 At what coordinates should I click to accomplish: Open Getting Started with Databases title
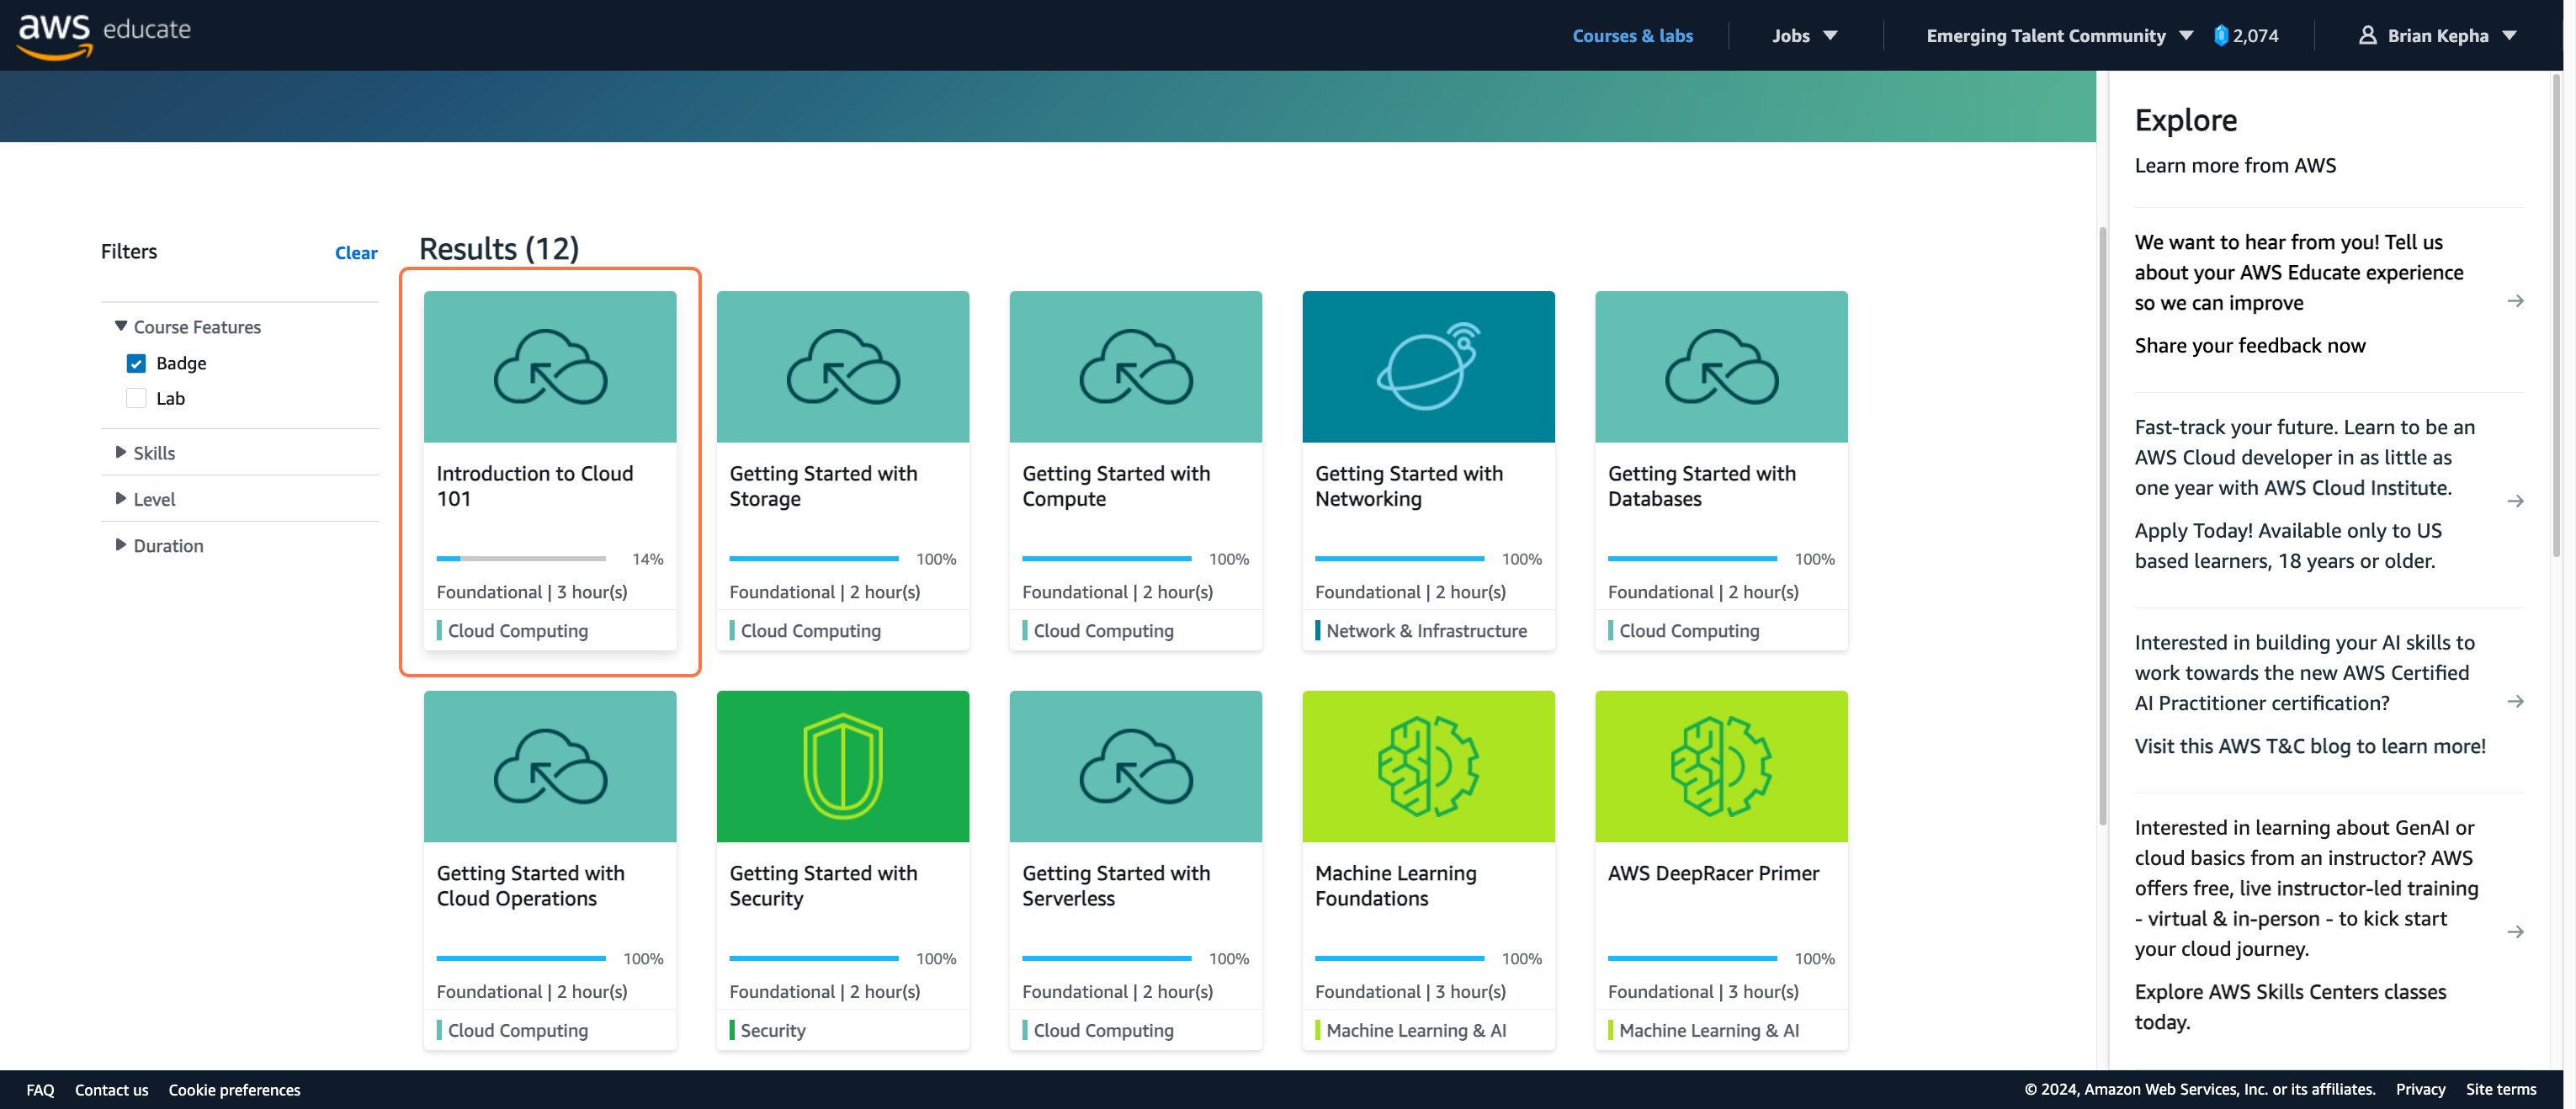coord(1702,486)
